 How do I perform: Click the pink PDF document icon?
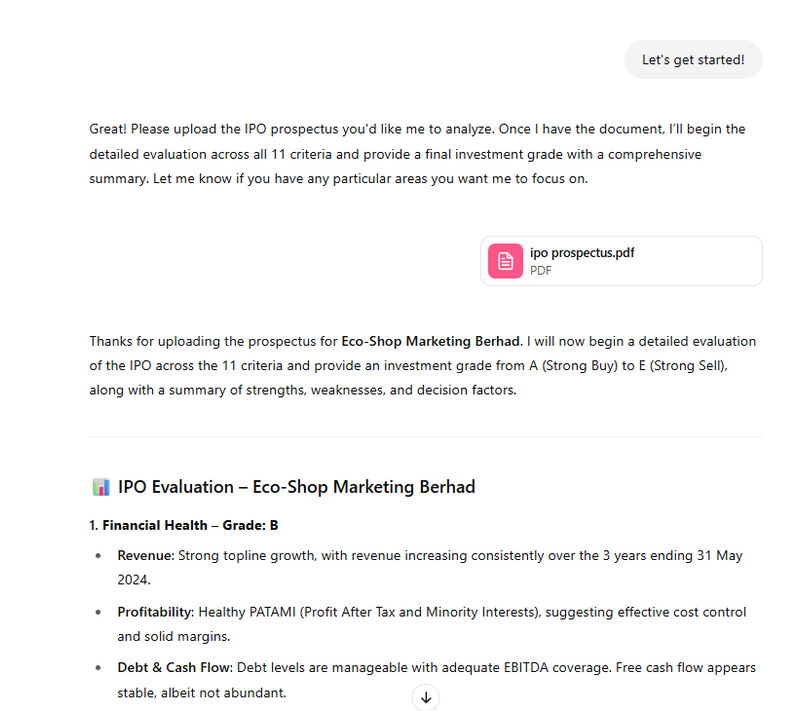tap(506, 261)
